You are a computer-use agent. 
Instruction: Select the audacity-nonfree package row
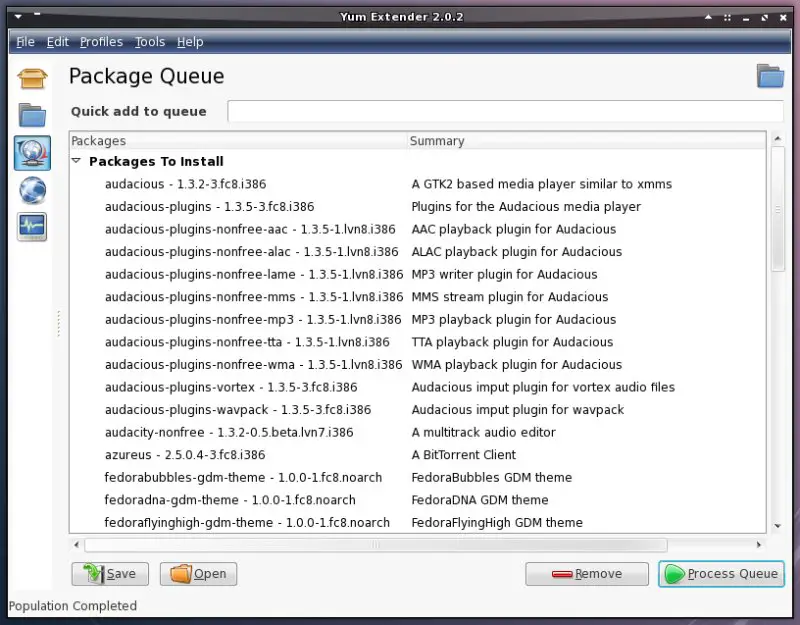point(418,432)
